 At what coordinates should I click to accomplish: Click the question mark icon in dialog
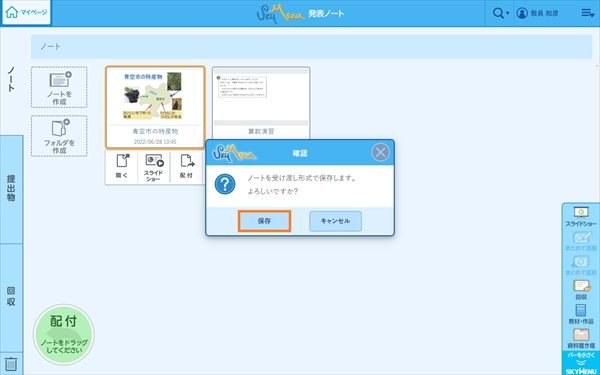point(225,184)
